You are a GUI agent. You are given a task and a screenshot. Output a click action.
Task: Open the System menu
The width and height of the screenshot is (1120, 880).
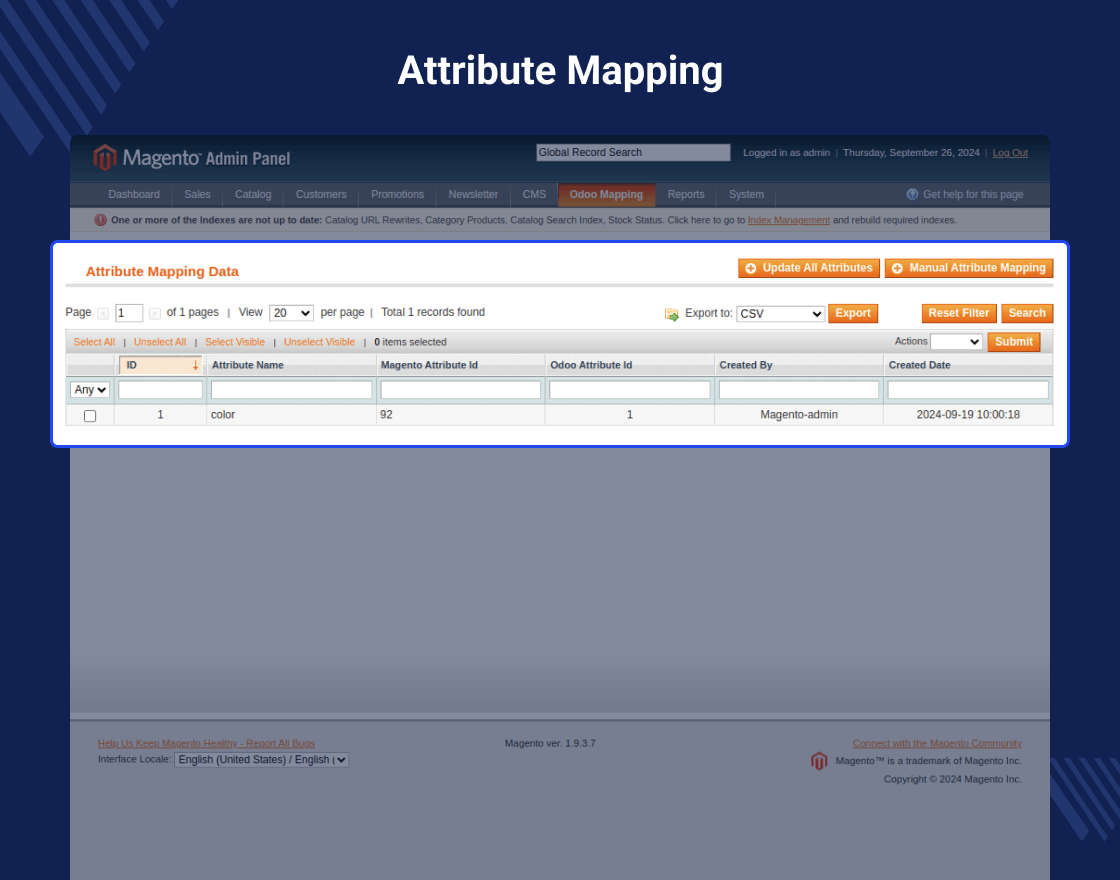(x=746, y=194)
